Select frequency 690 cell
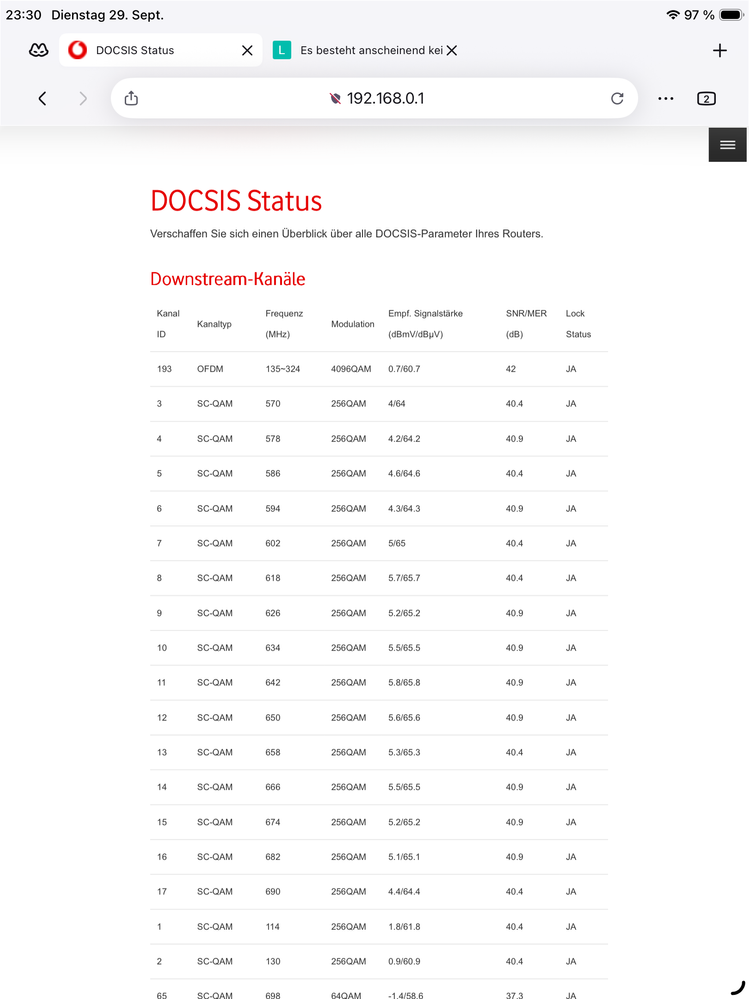 pyautogui.click(x=273, y=891)
